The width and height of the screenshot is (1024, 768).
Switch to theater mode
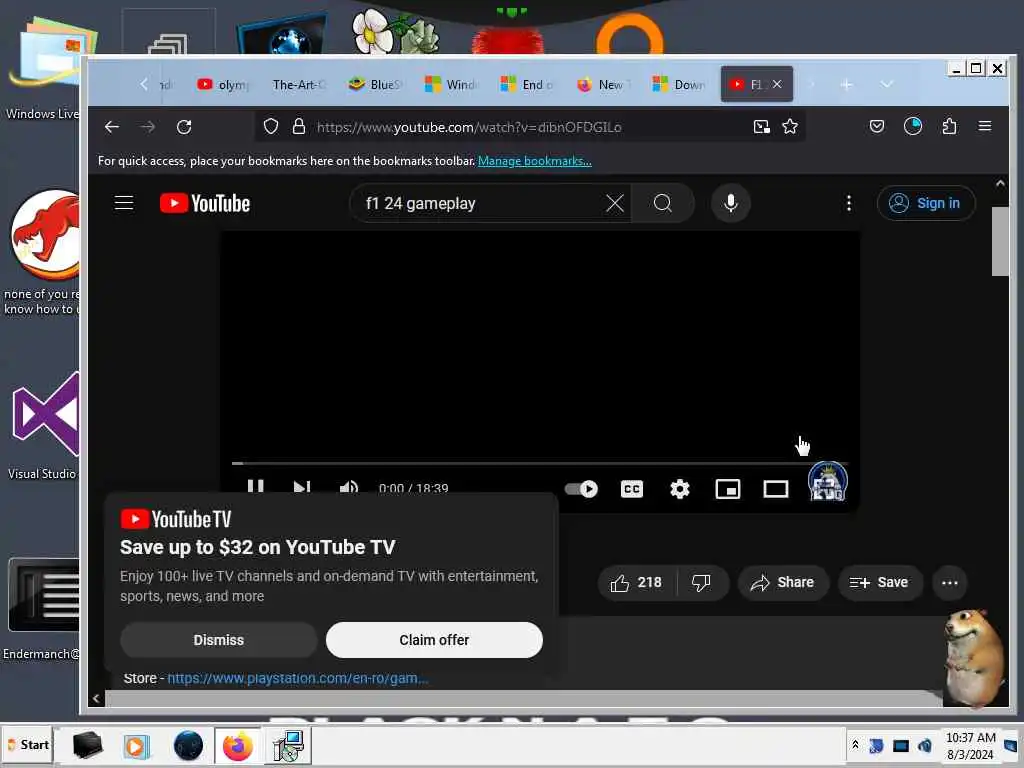[x=776, y=488]
